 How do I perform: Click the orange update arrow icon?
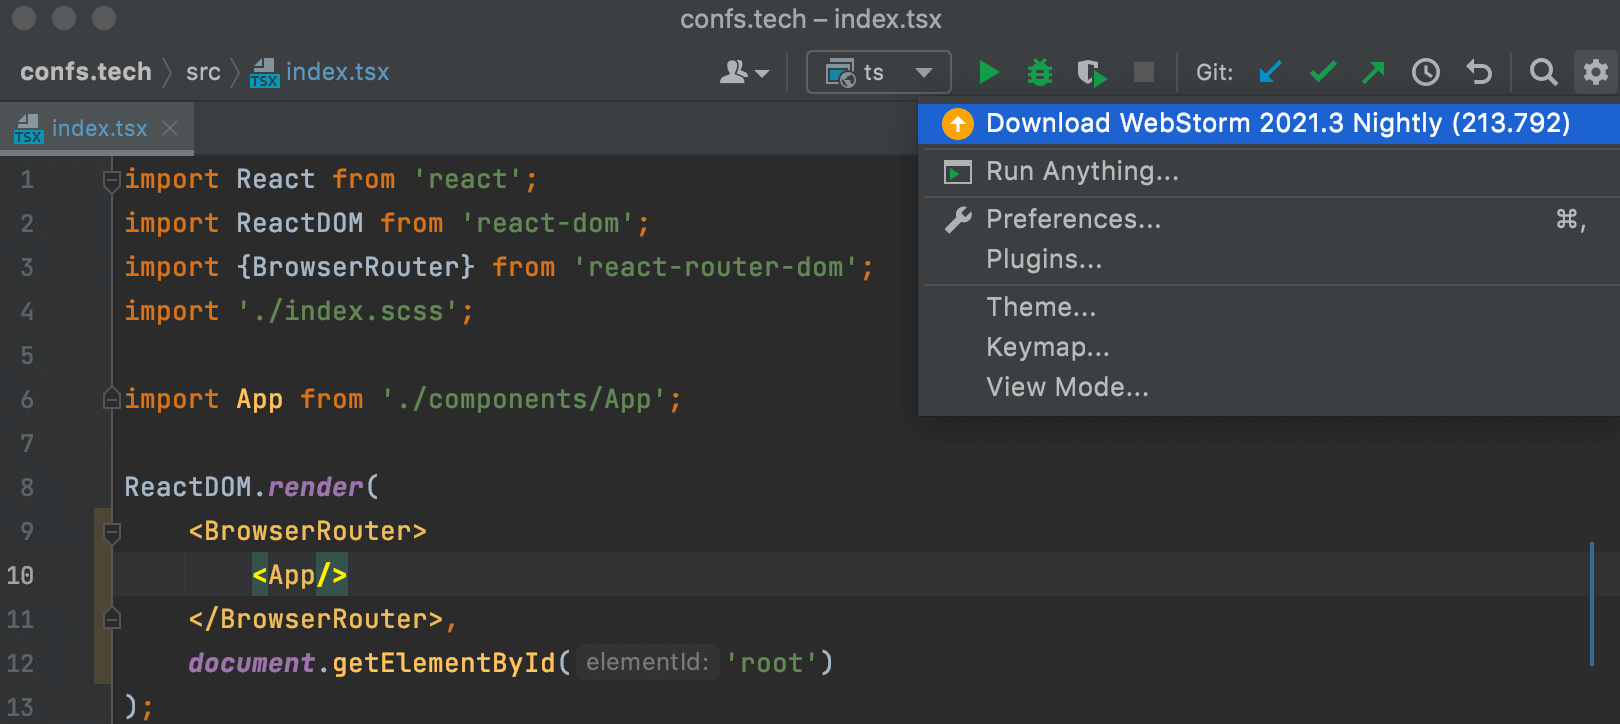click(958, 123)
